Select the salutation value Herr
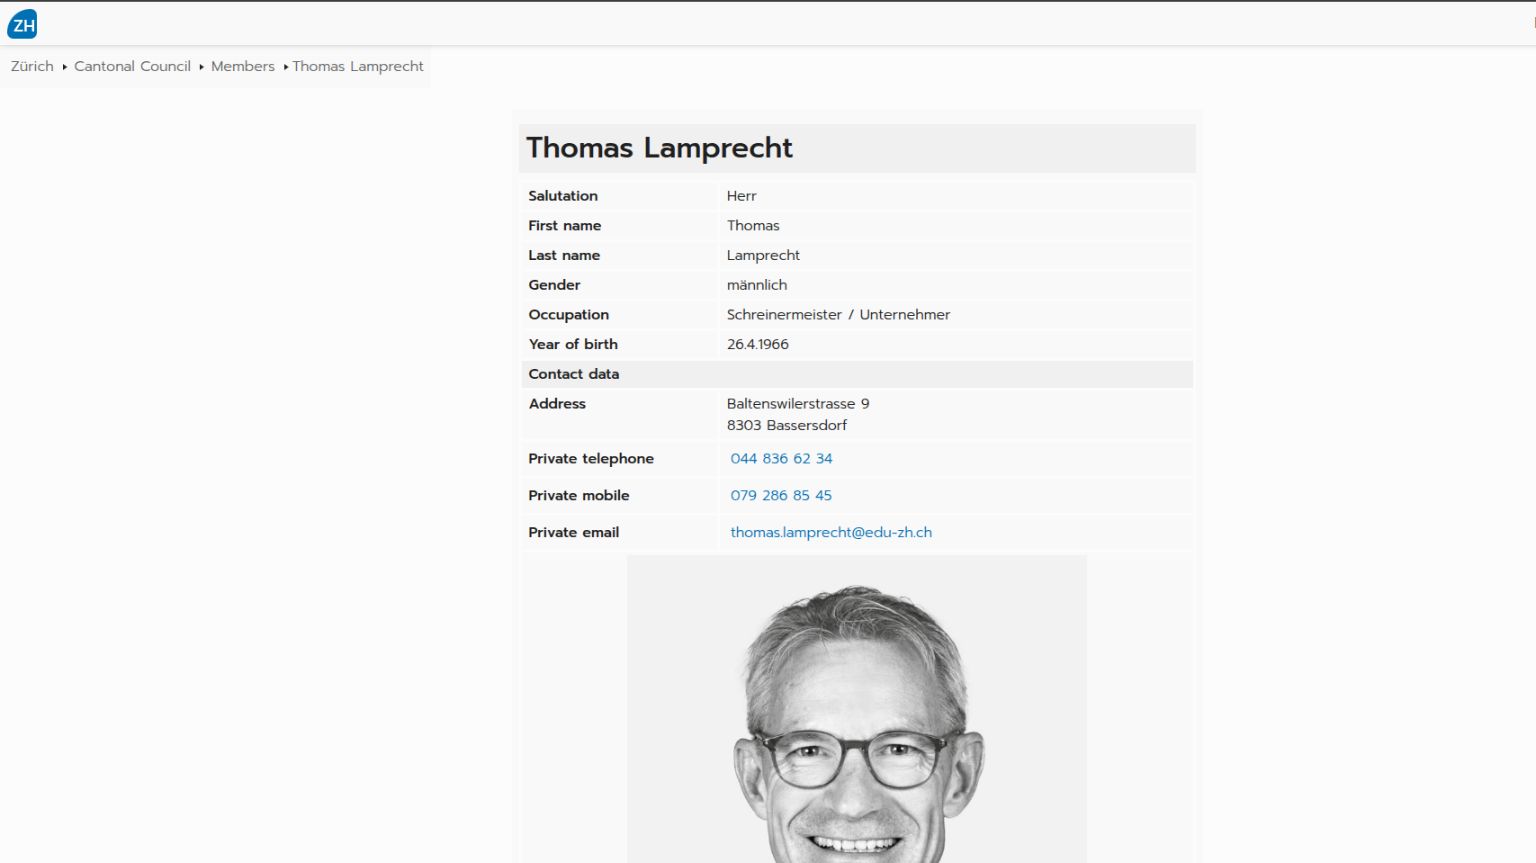 point(742,196)
